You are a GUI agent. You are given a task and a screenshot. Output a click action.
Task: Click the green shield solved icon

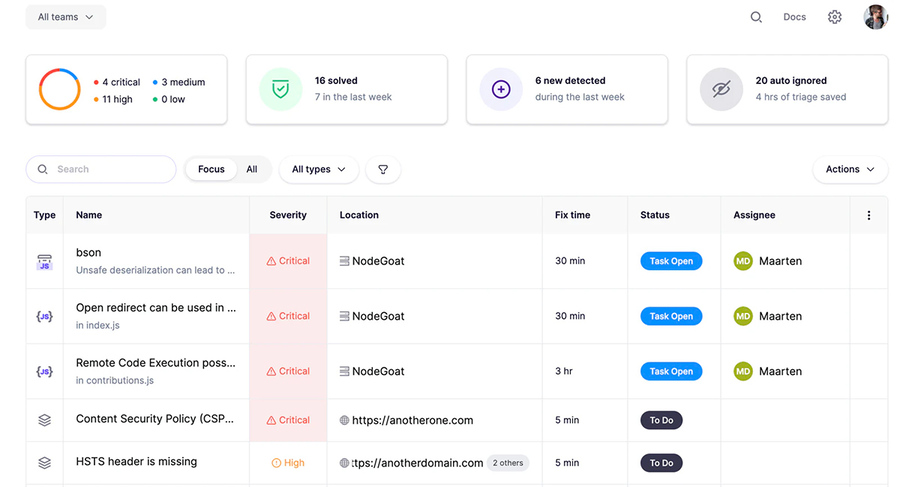[x=281, y=89]
